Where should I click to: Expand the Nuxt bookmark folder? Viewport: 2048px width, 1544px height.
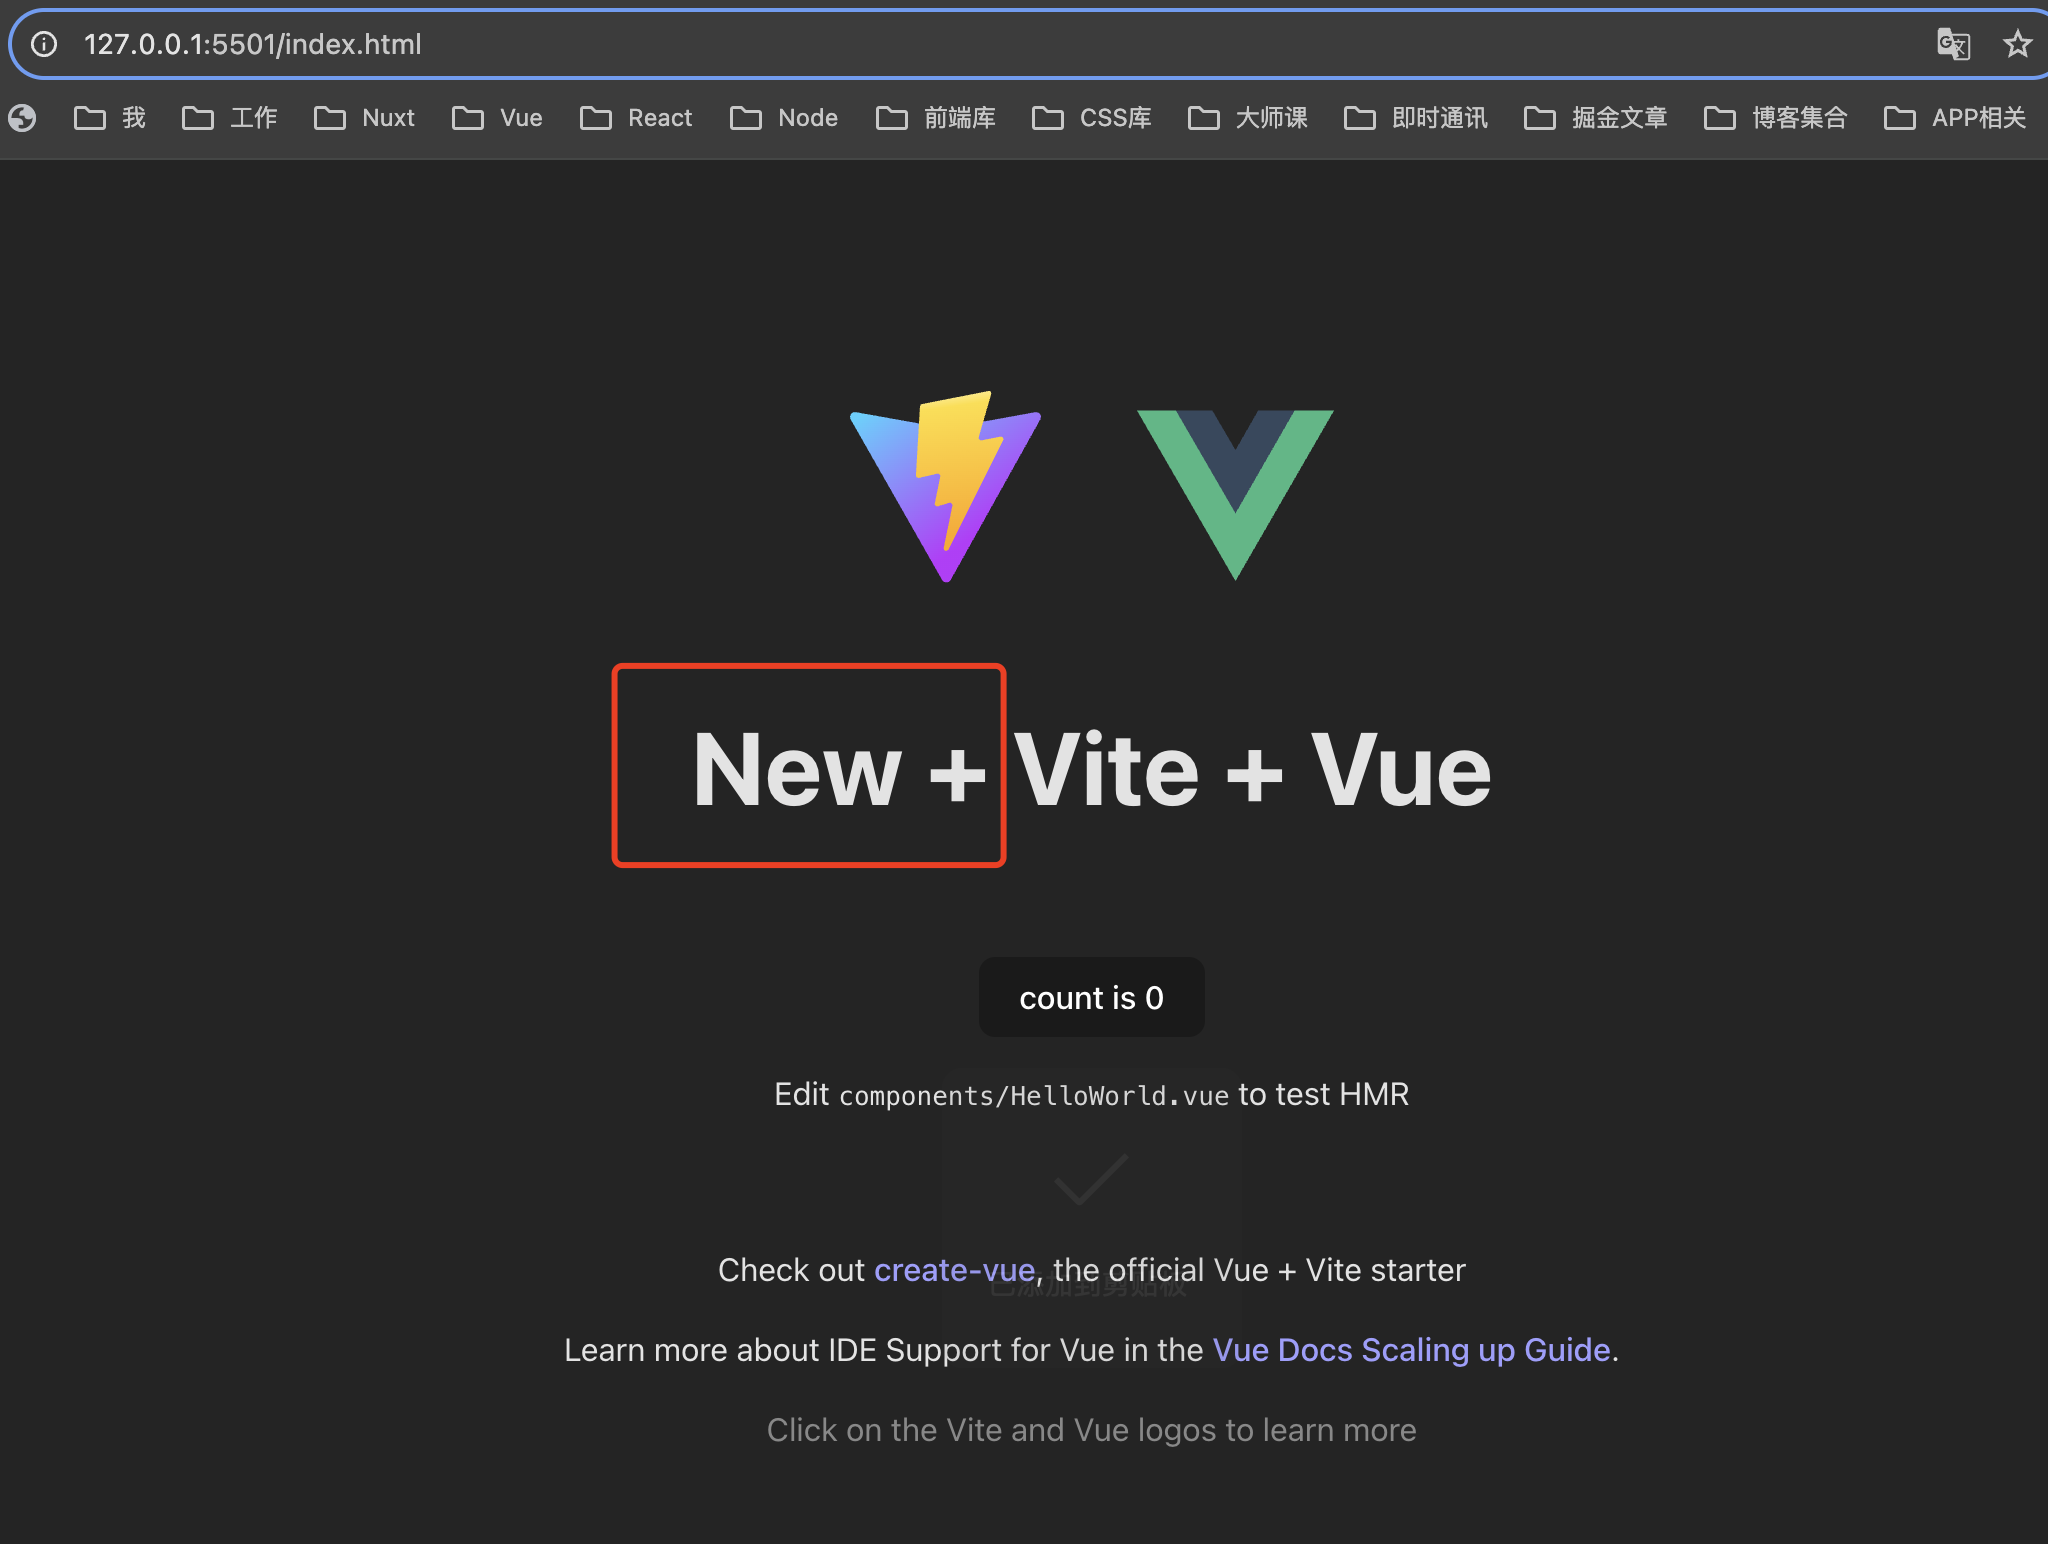point(364,118)
